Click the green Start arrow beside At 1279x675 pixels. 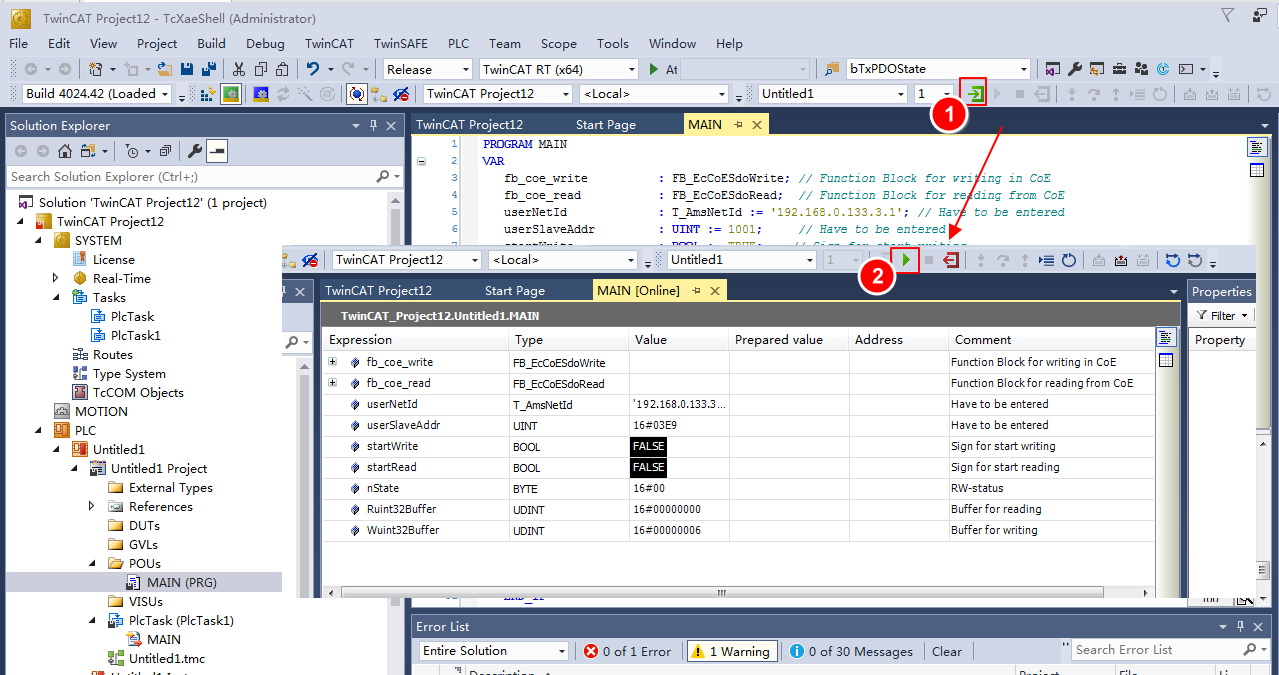[653, 69]
